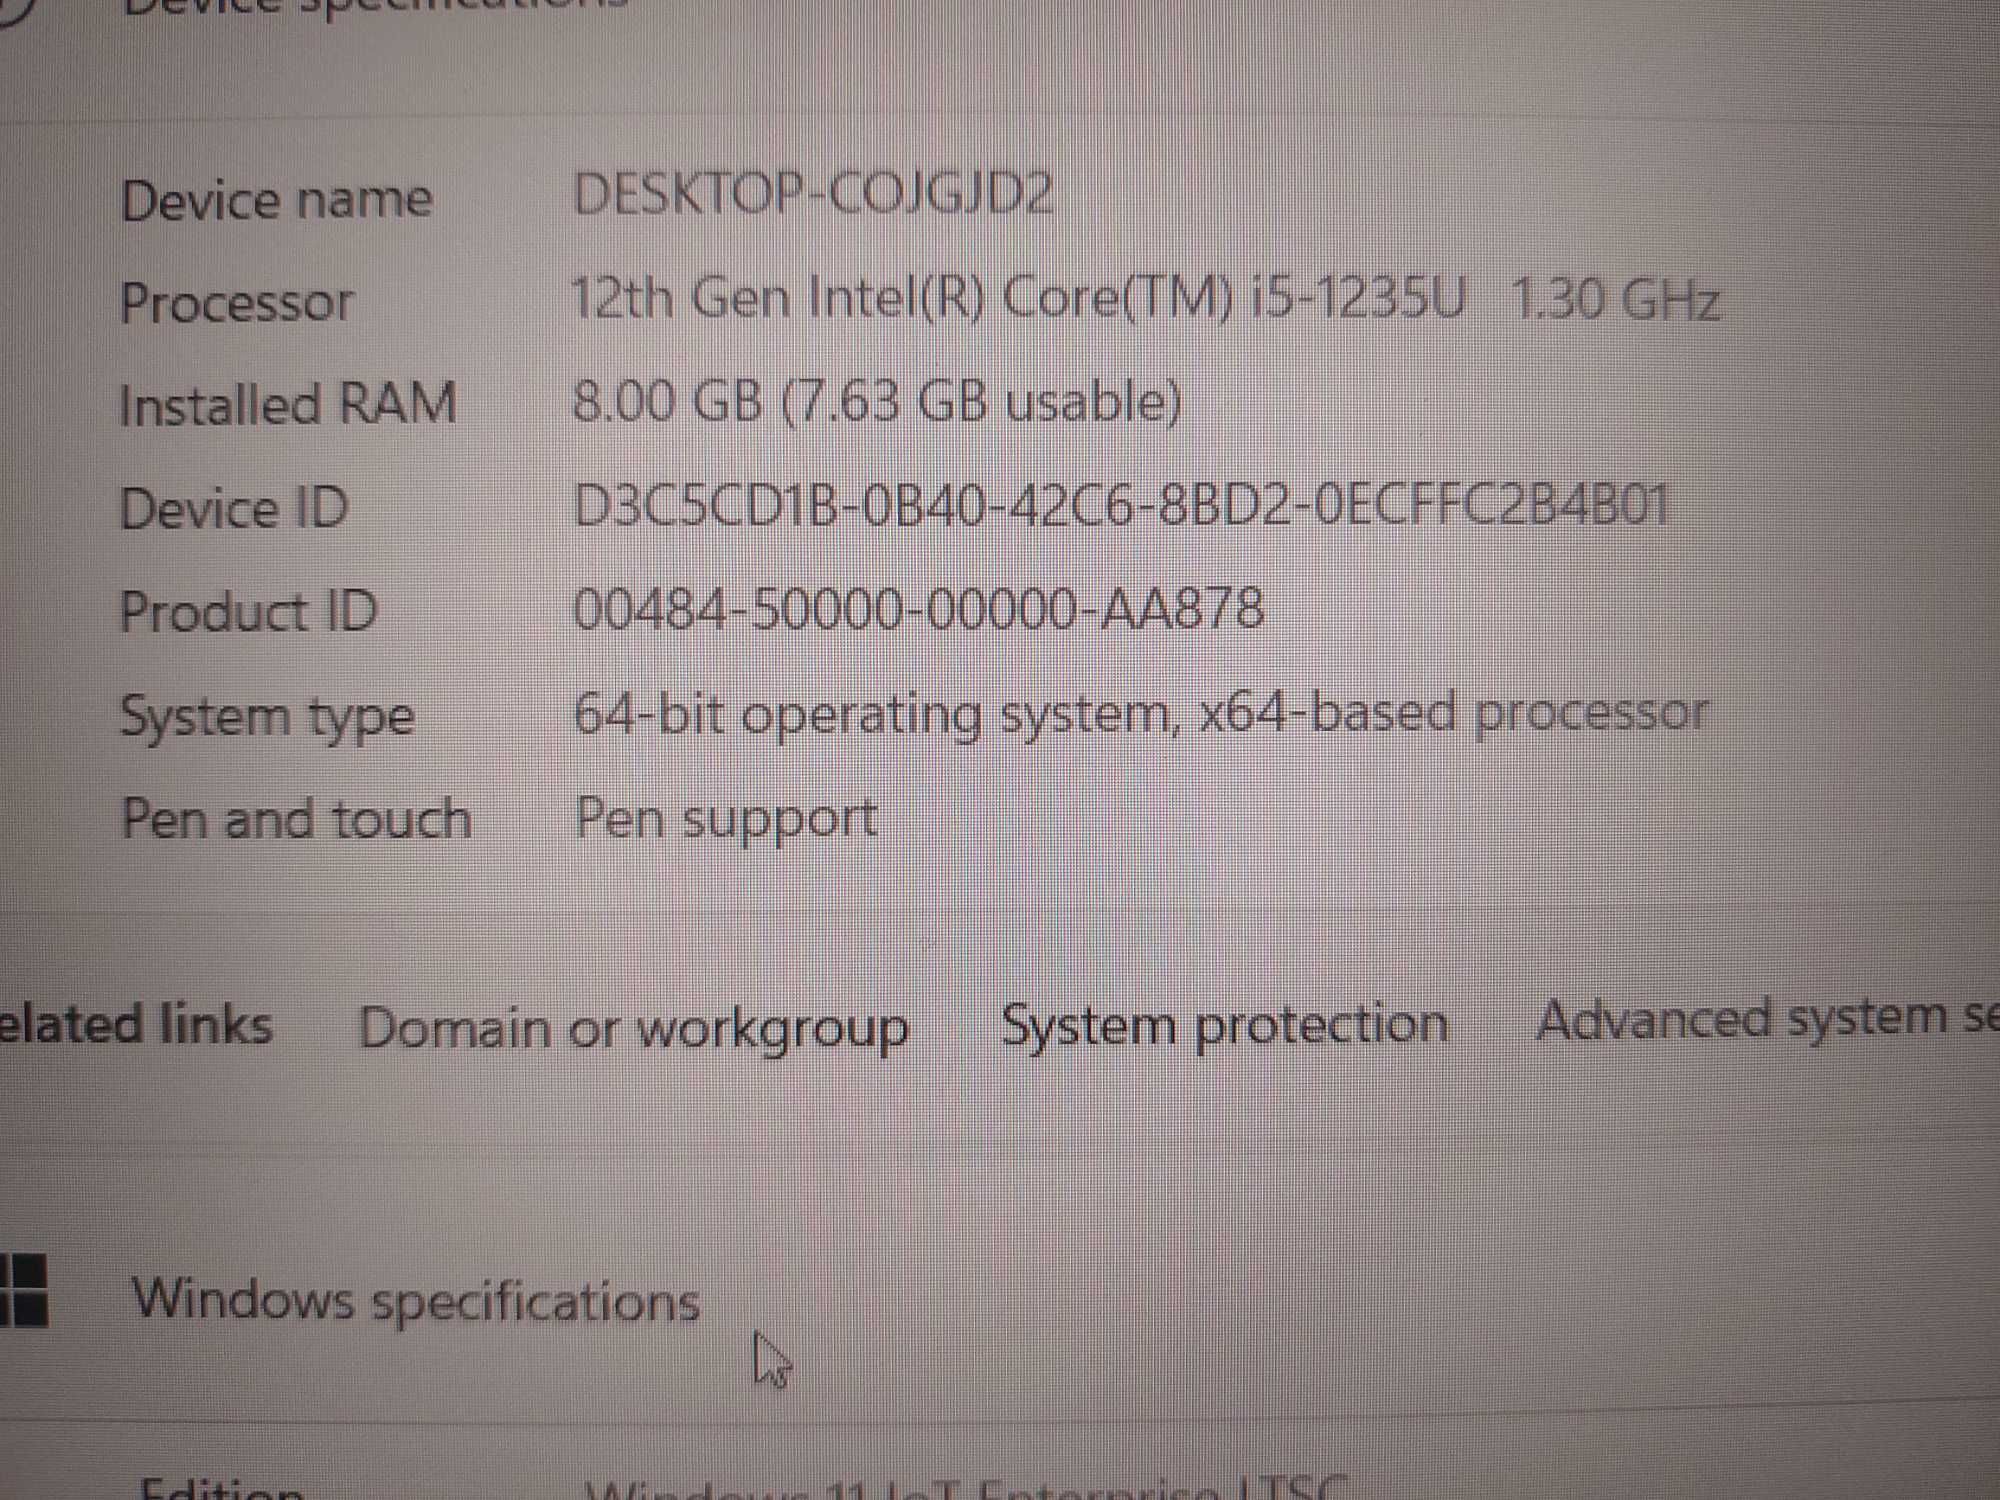Select the device name value DESKTOP-COJGJD2
2000x1500 pixels.
pos(813,193)
